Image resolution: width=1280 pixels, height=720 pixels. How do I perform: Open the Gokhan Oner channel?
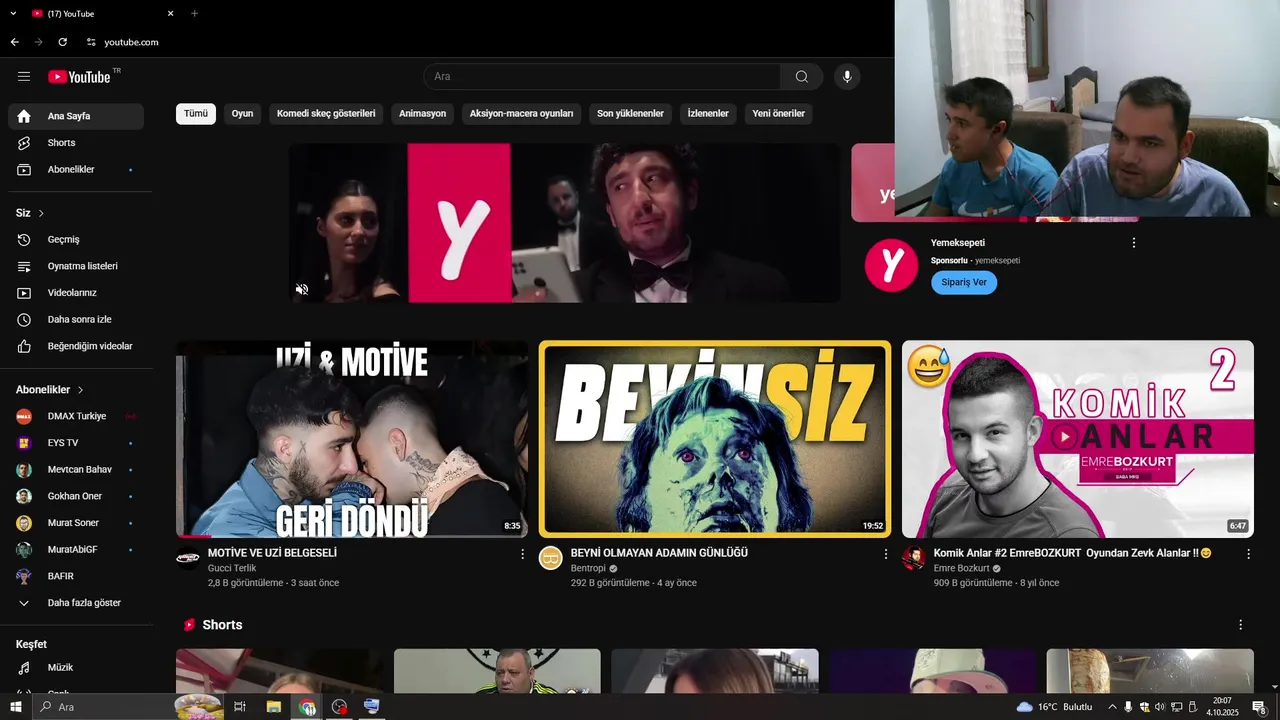[x=76, y=496]
